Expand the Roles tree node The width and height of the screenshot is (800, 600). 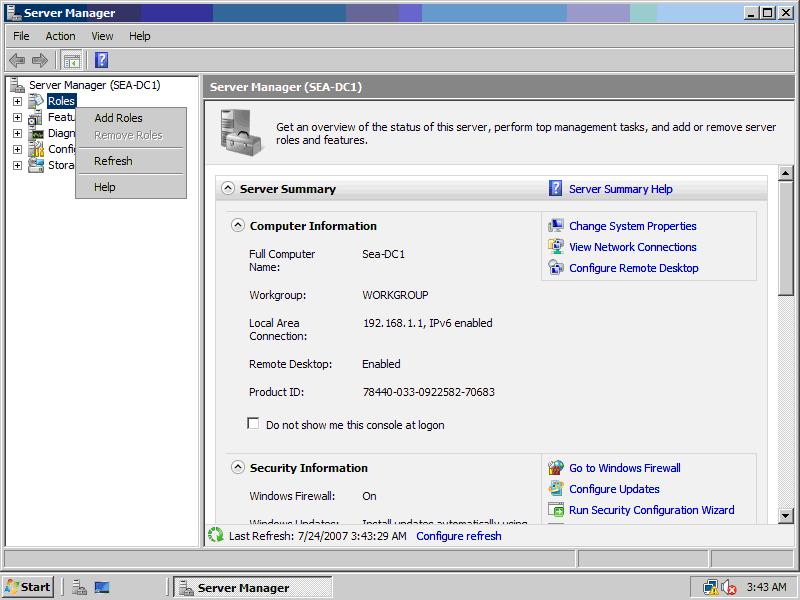[x=17, y=101]
